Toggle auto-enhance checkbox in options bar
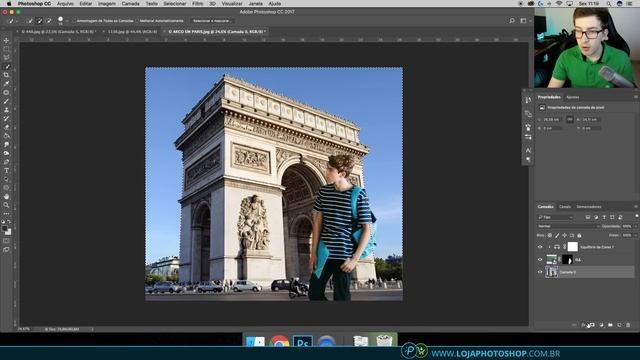Viewport: 640px width, 360px height. (137, 21)
